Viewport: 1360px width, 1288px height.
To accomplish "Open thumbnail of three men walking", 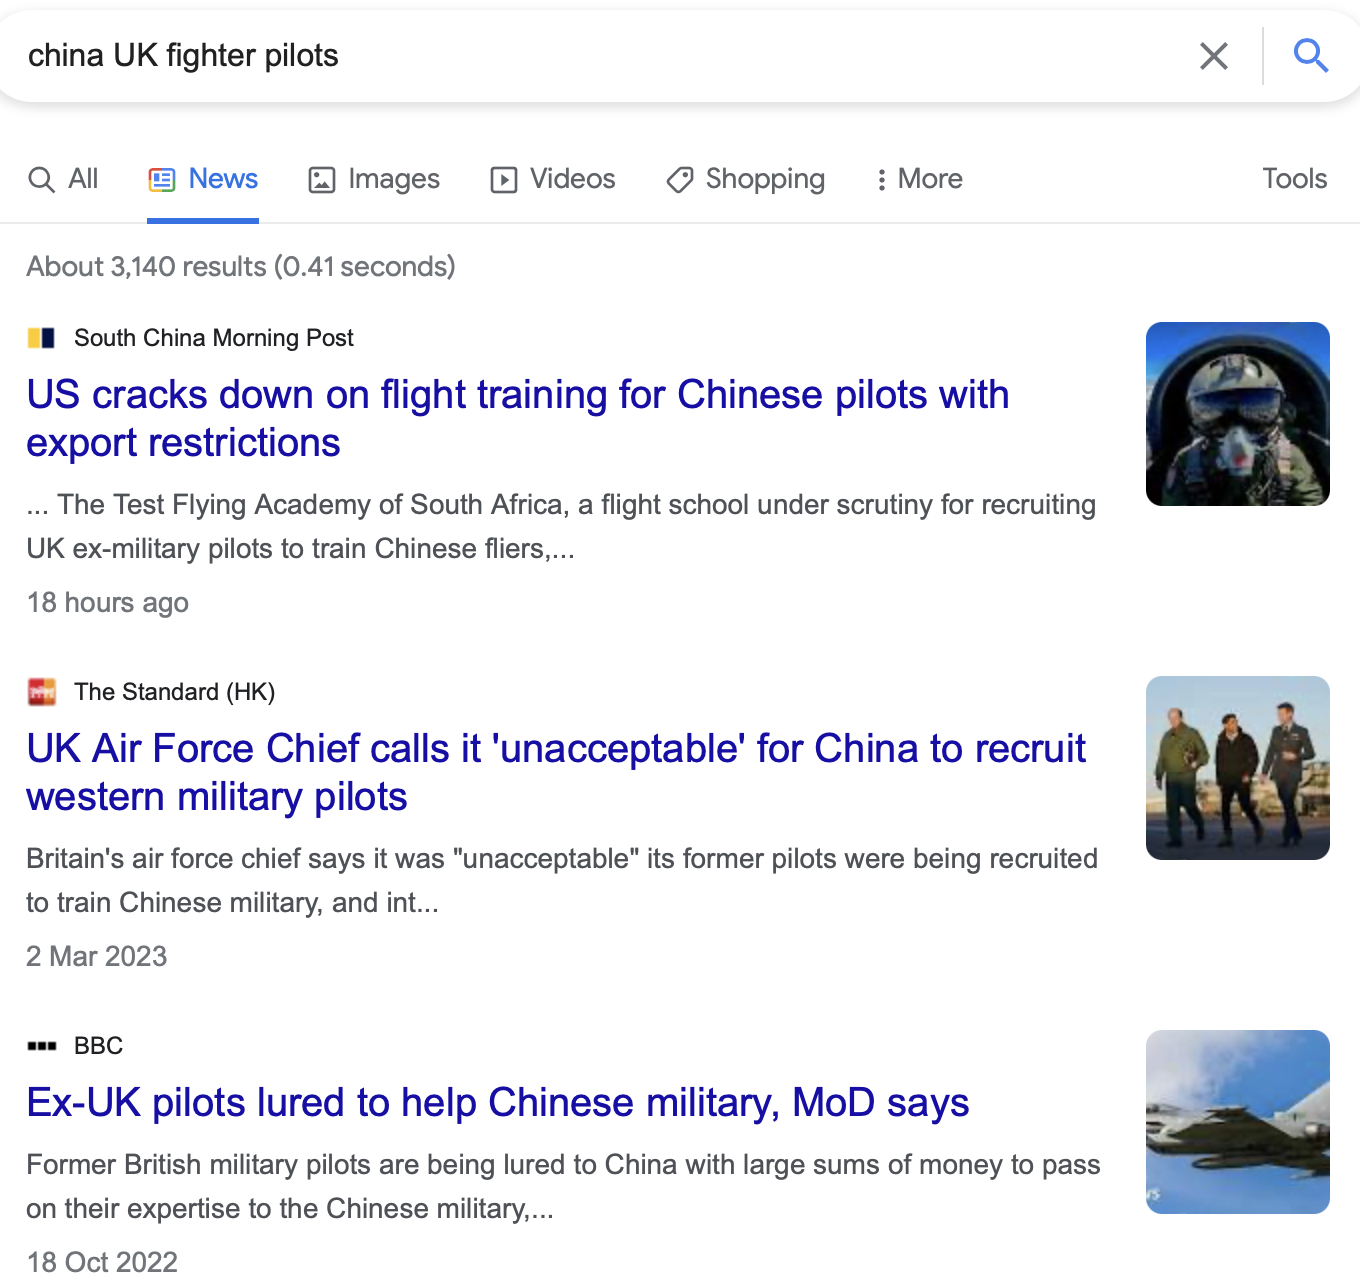I will tap(1238, 768).
